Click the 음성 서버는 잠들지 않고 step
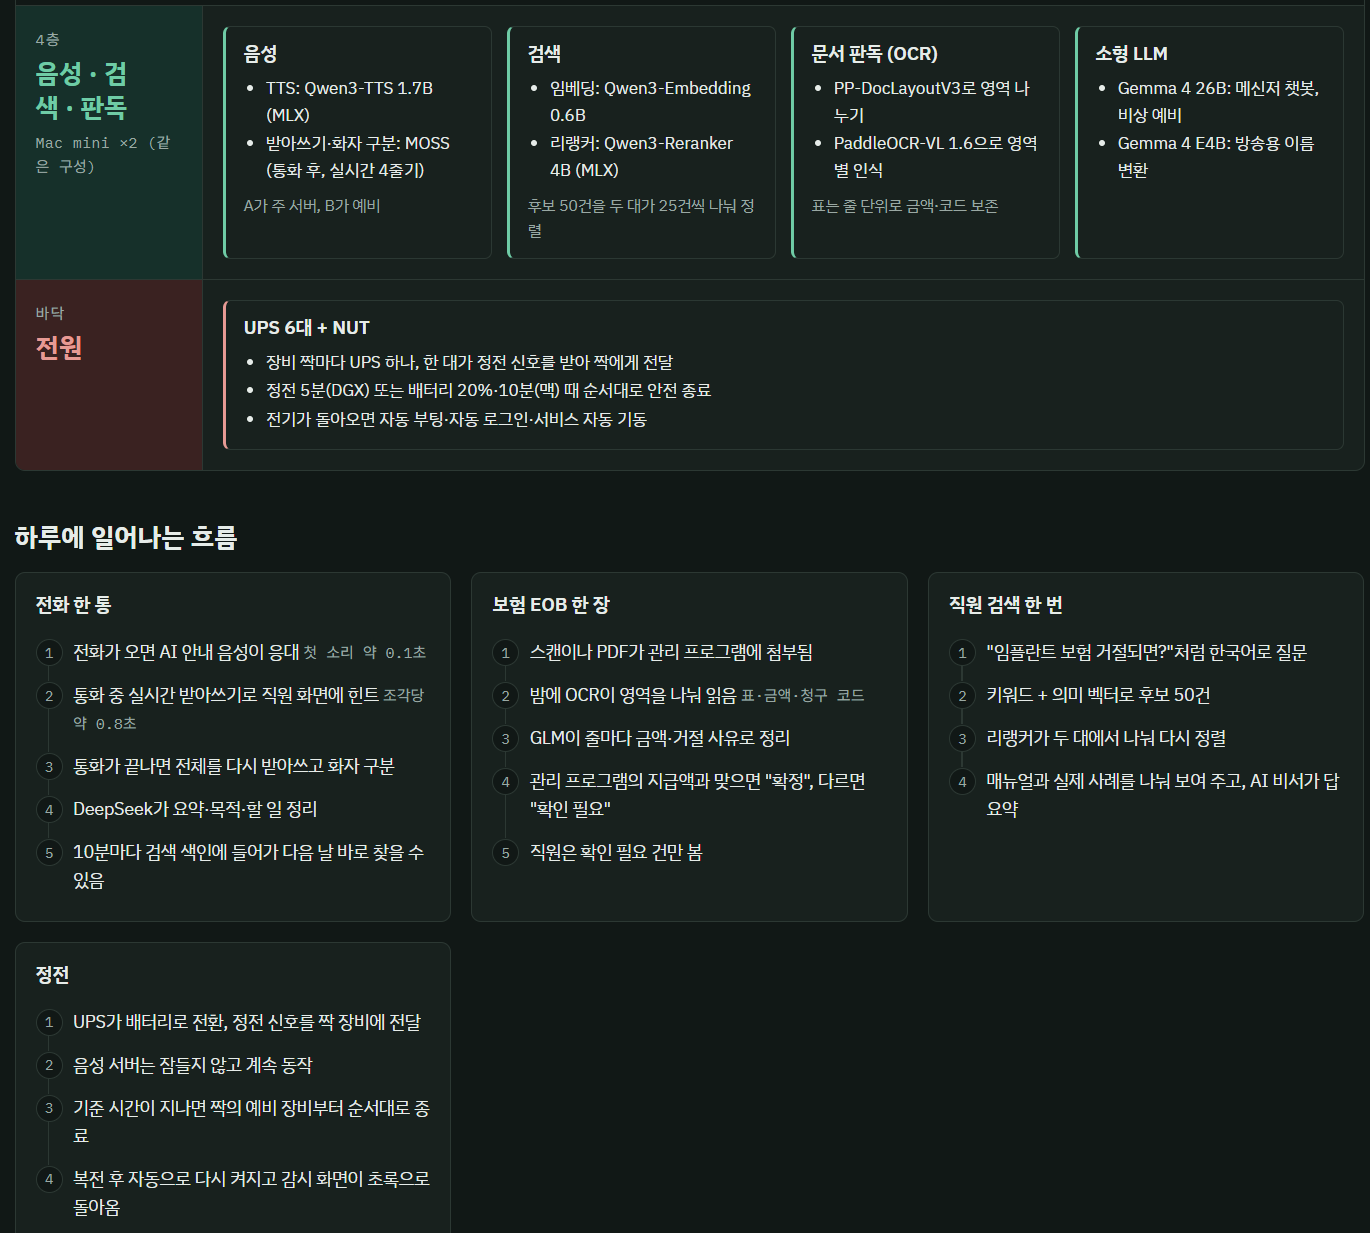This screenshot has height=1233, width=1370. point(193,1065)
